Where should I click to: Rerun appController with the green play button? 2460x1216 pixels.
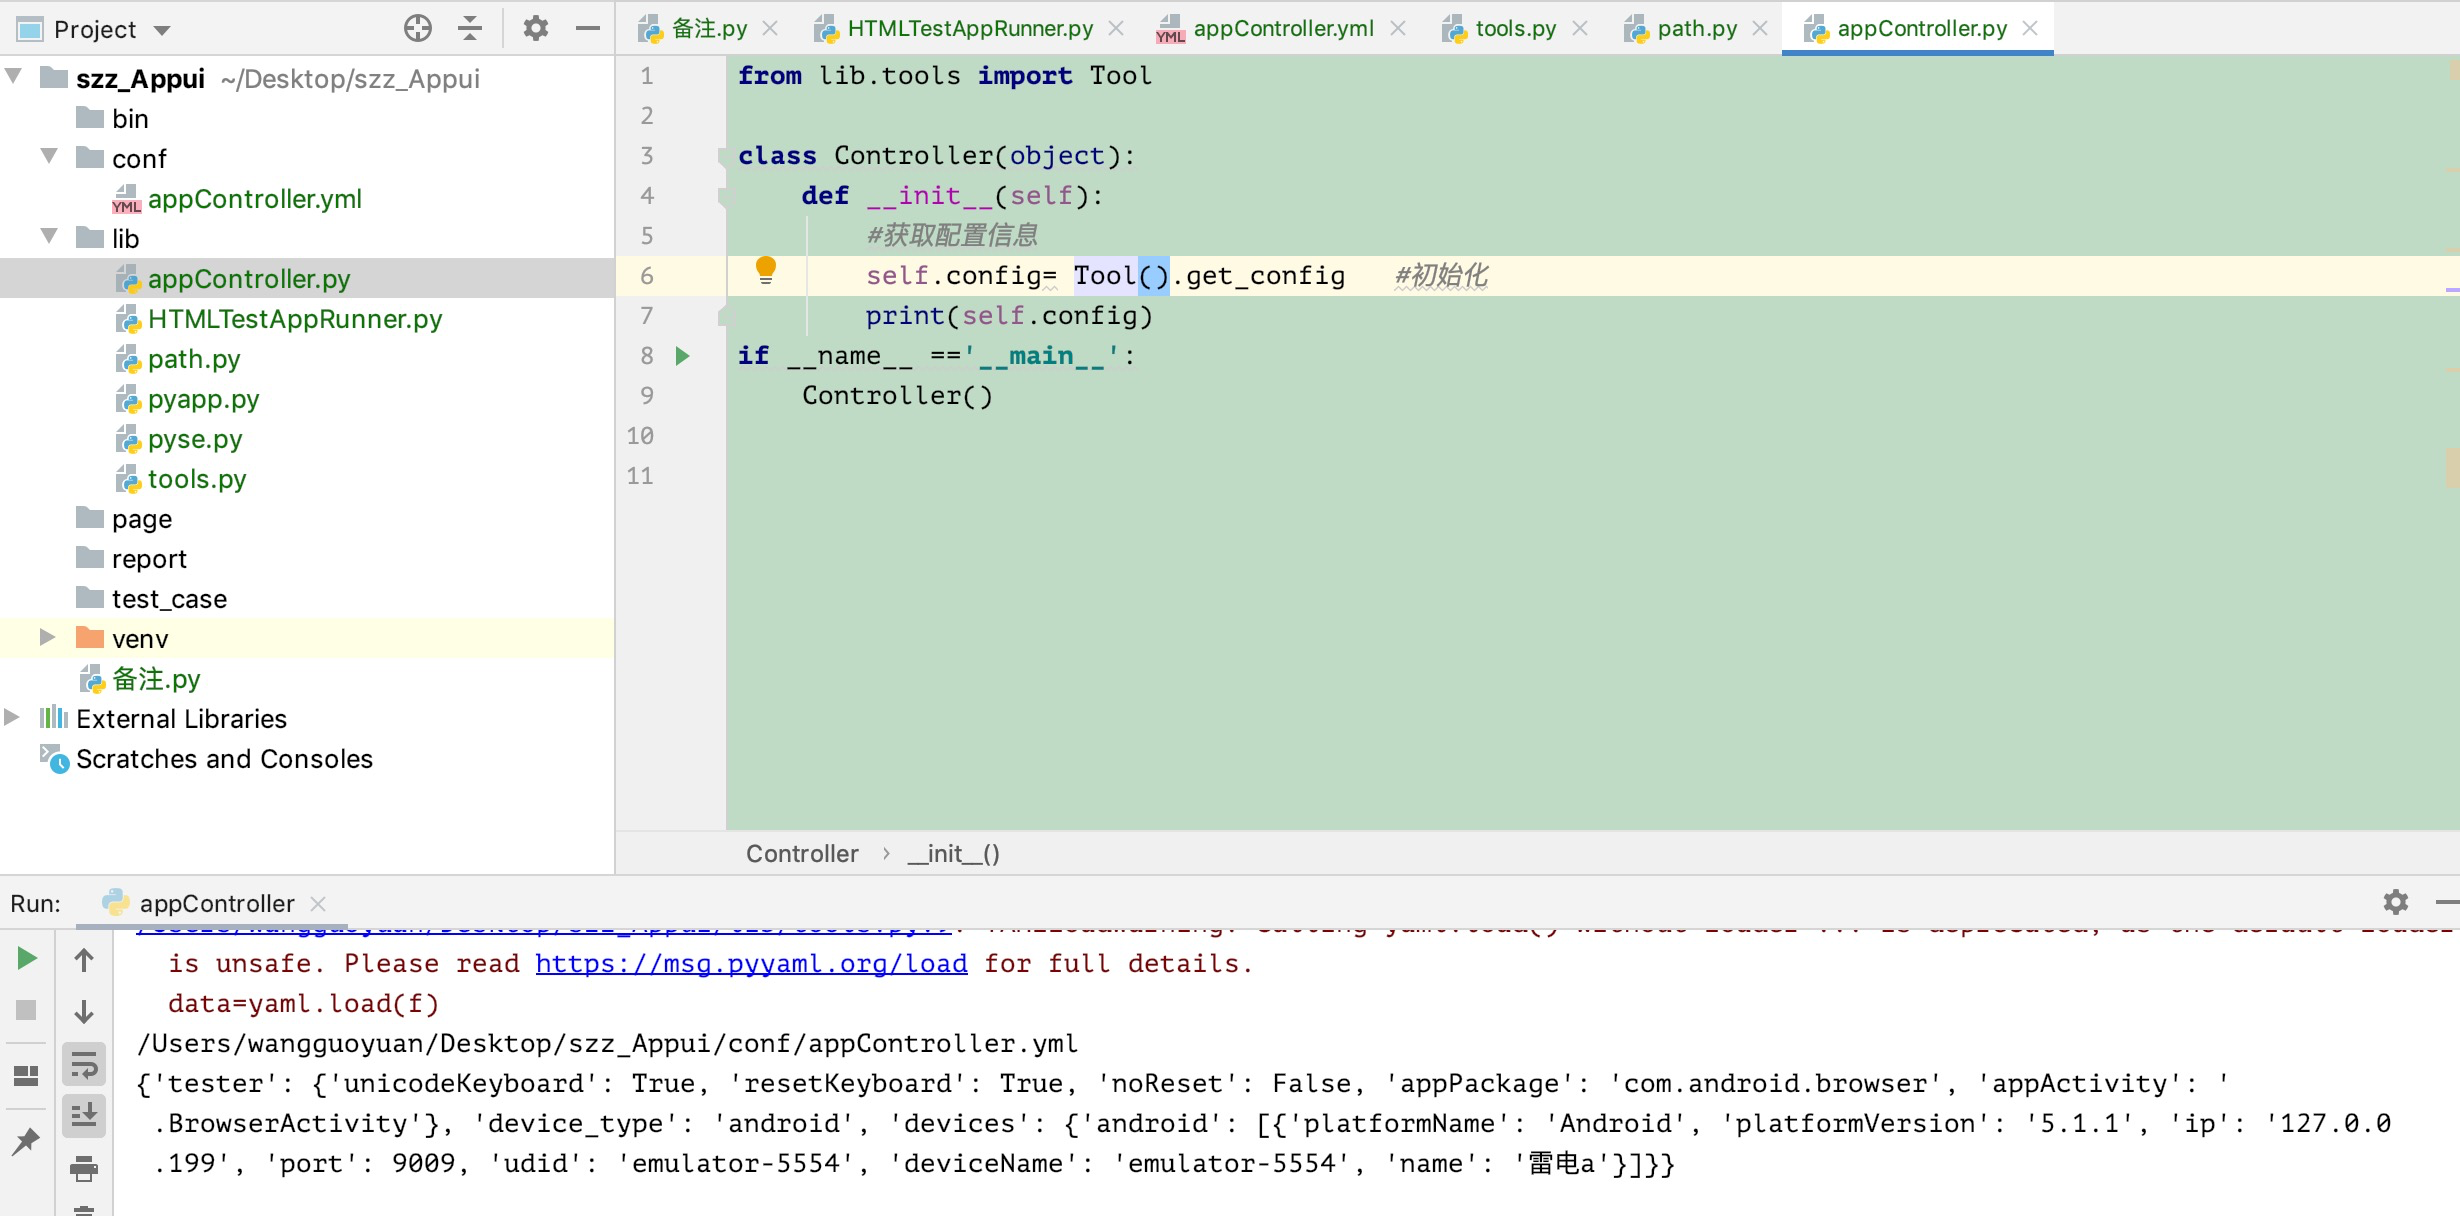pyautogui.click(x=27, y=959)
